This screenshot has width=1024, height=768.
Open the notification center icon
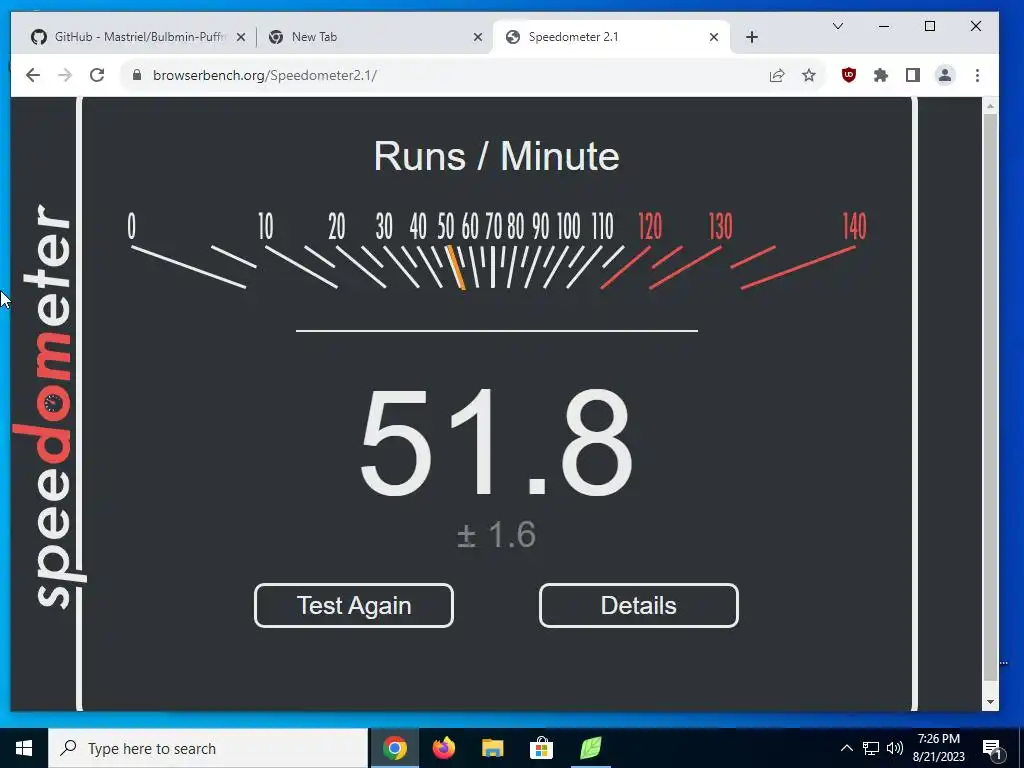(x=992, y=748)
